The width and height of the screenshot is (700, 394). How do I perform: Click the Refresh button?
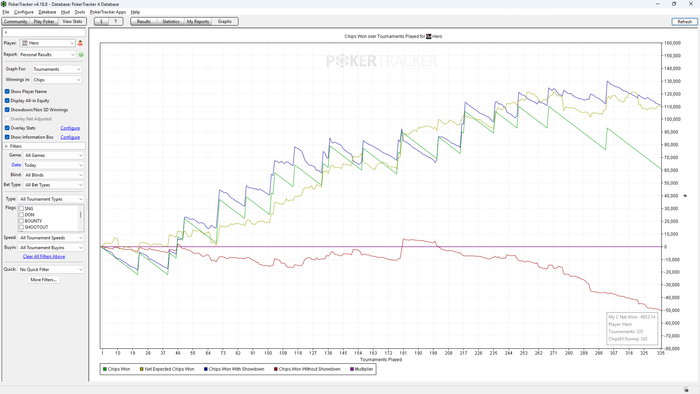684,21
